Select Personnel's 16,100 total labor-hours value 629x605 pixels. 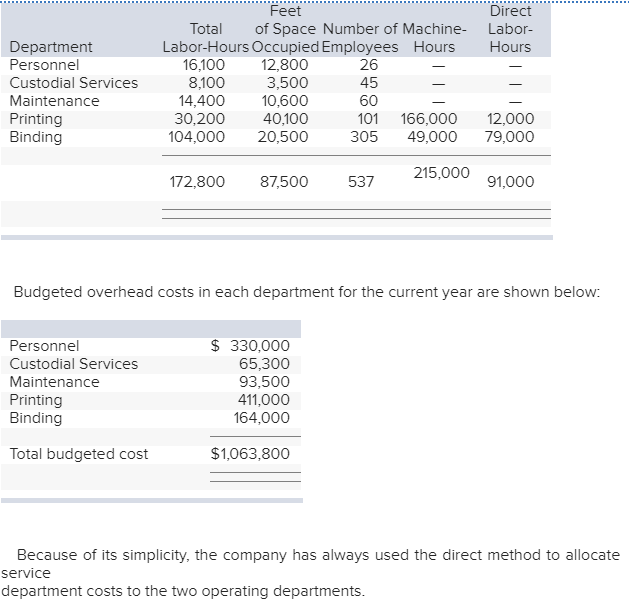[x=204, y=65]
